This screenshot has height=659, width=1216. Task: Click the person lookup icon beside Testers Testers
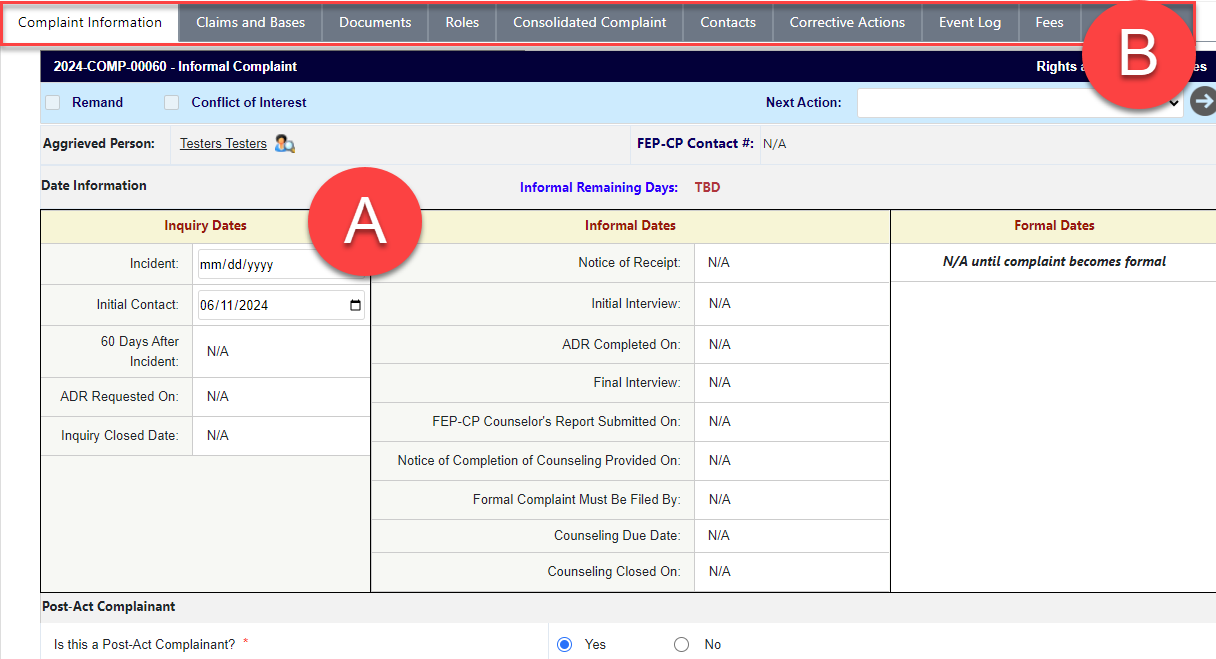tap(285, 144)
